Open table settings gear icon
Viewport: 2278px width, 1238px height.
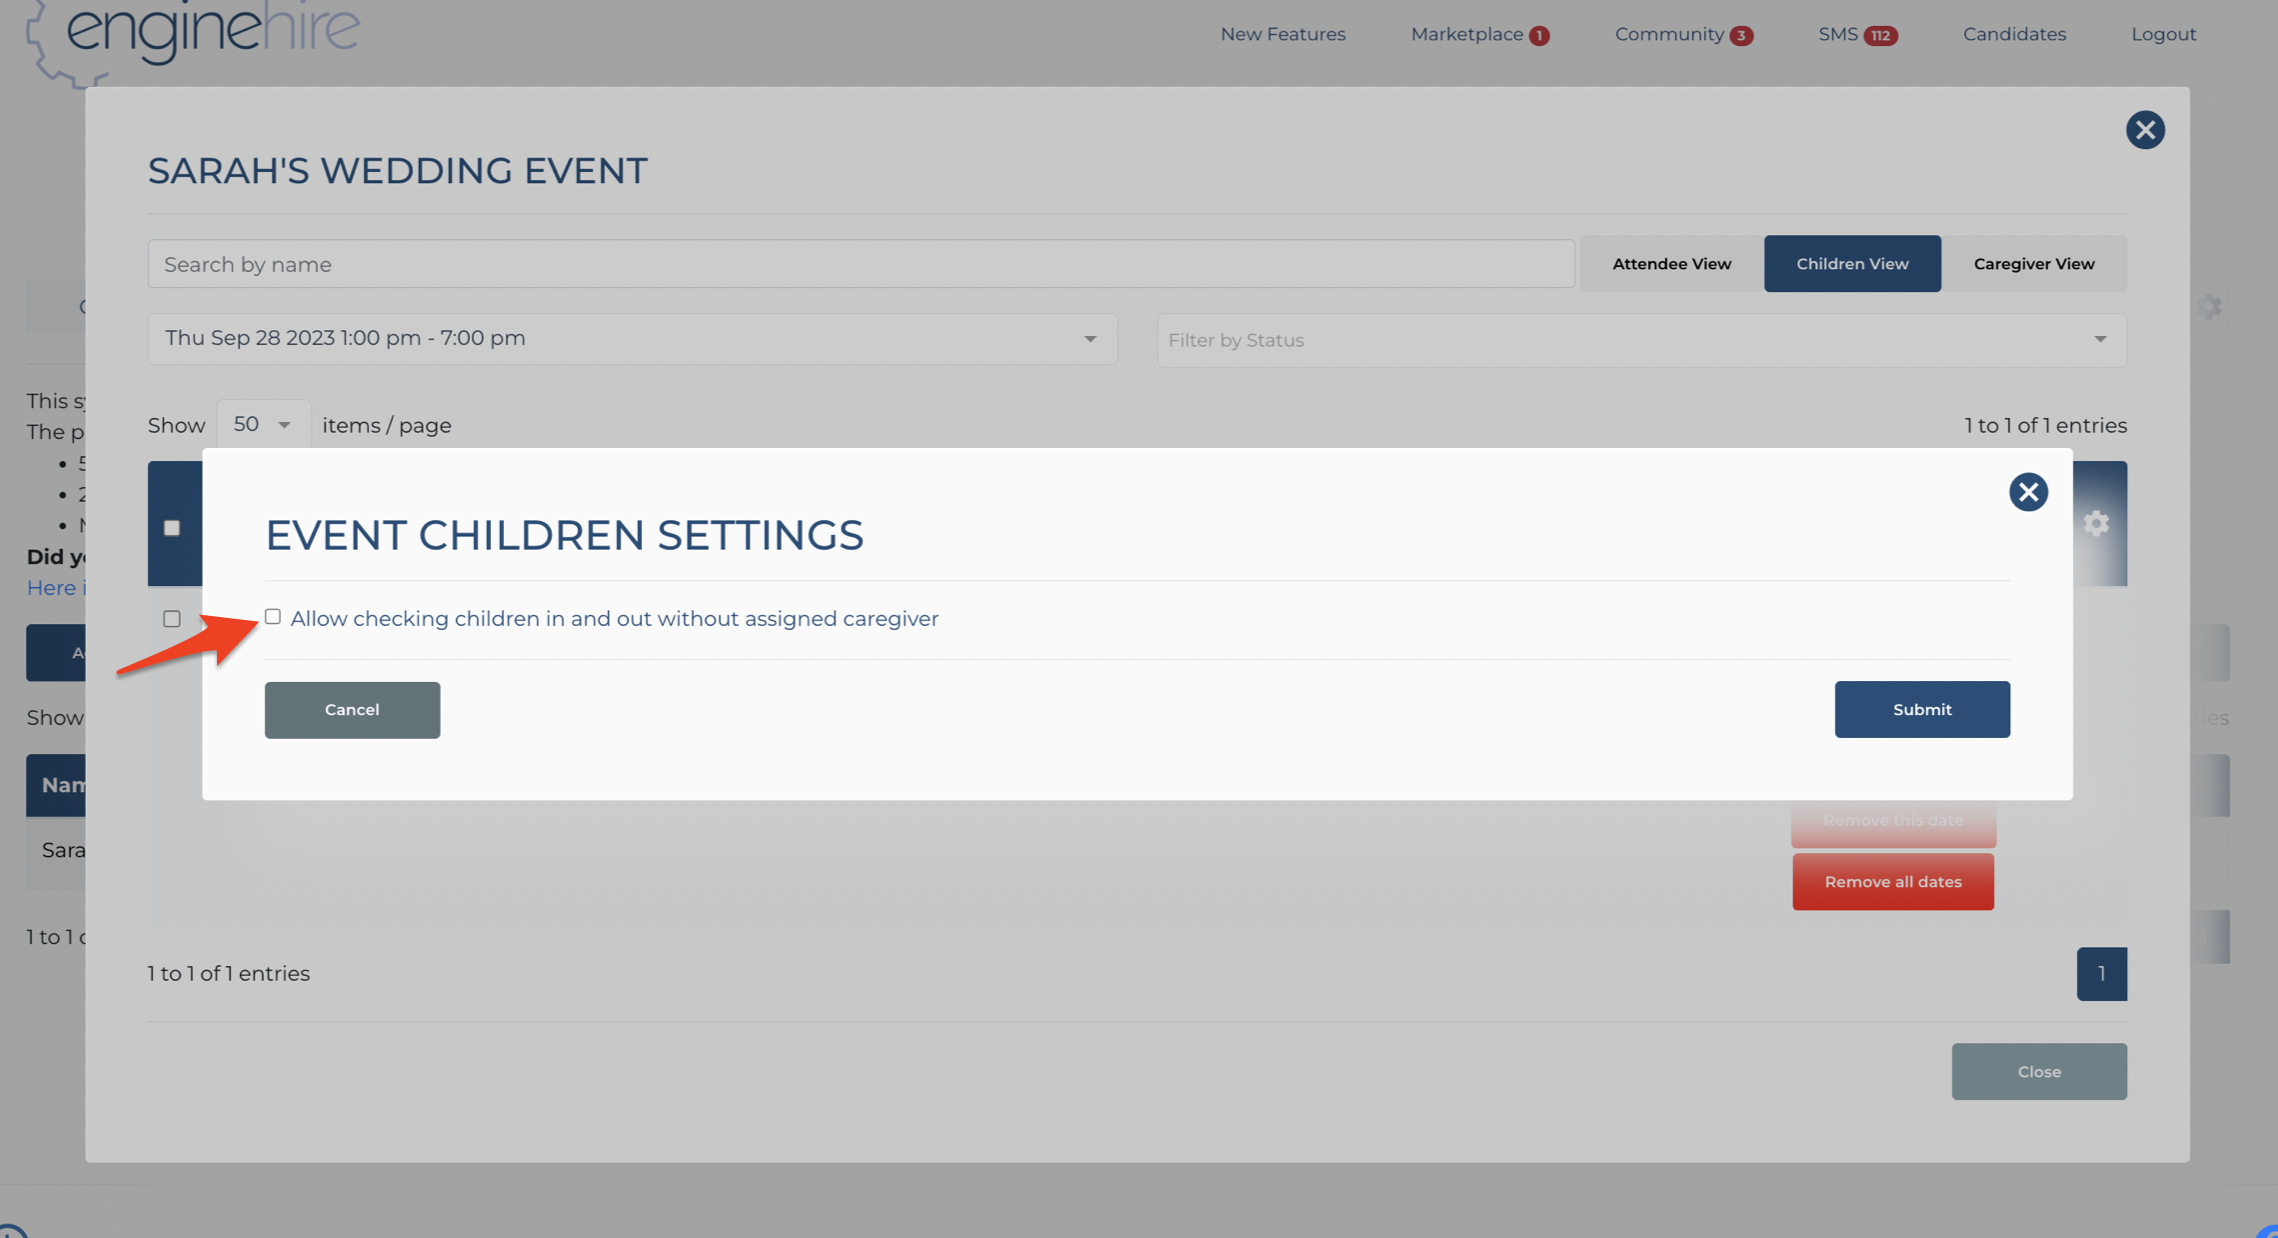pos(2096,523)
